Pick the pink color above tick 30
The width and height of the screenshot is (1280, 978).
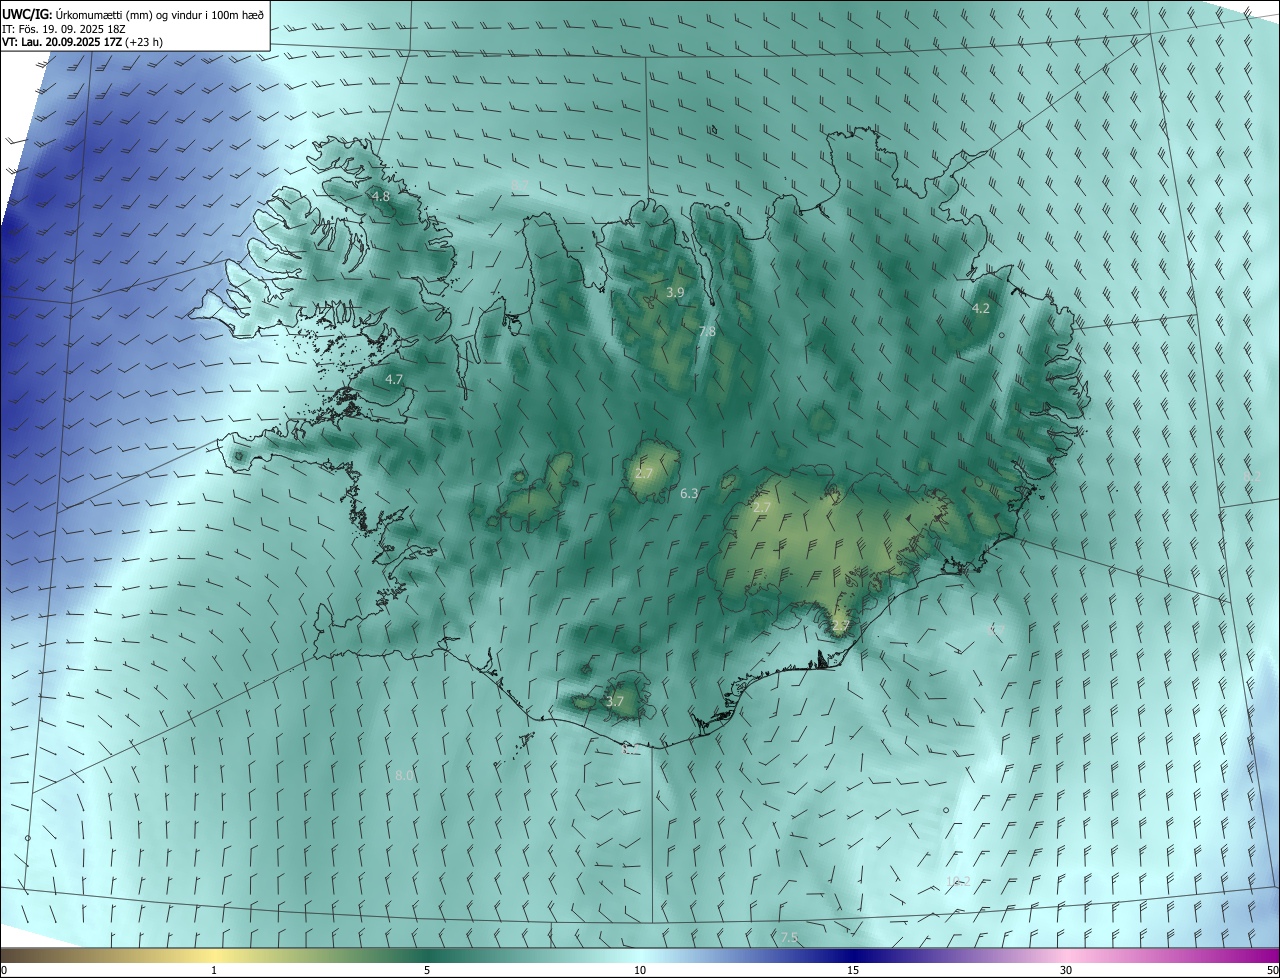(1066, 955)
